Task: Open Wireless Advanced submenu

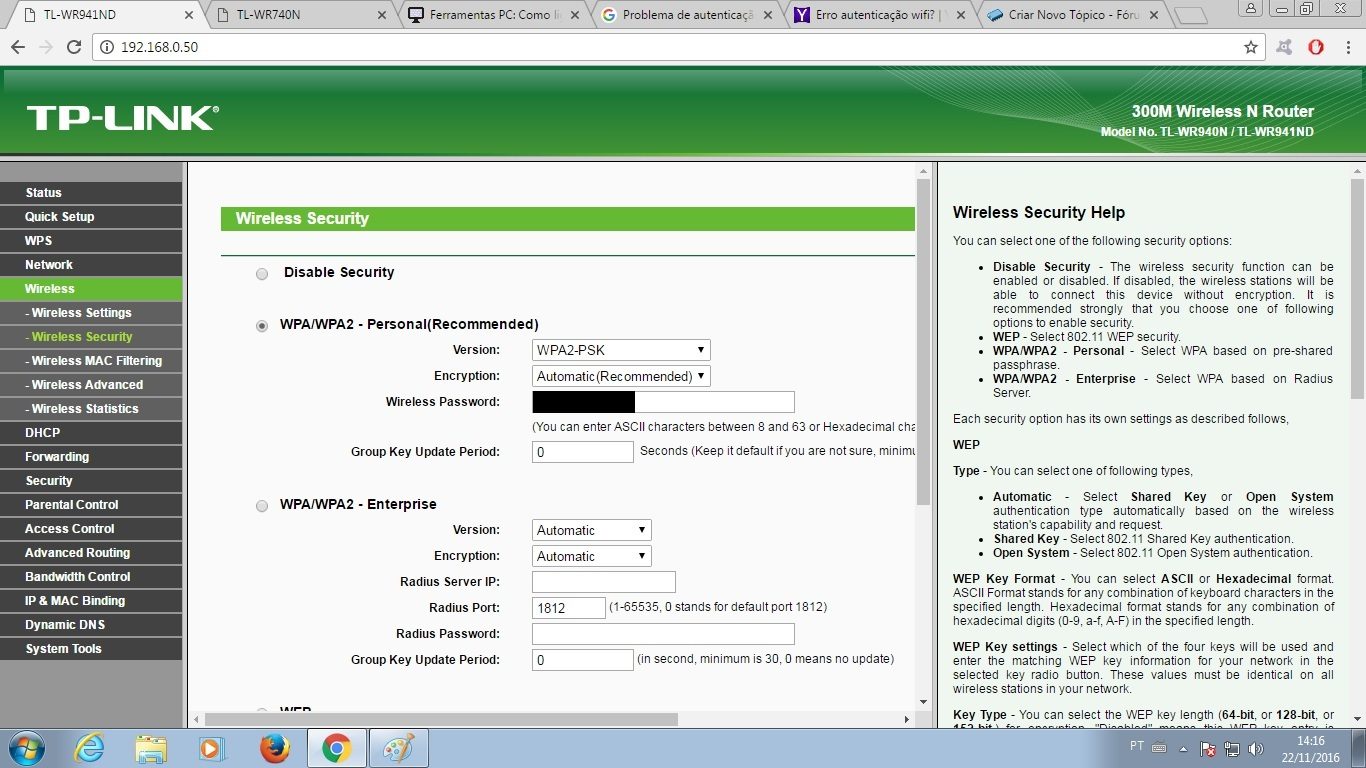Action: pos(91,385)
